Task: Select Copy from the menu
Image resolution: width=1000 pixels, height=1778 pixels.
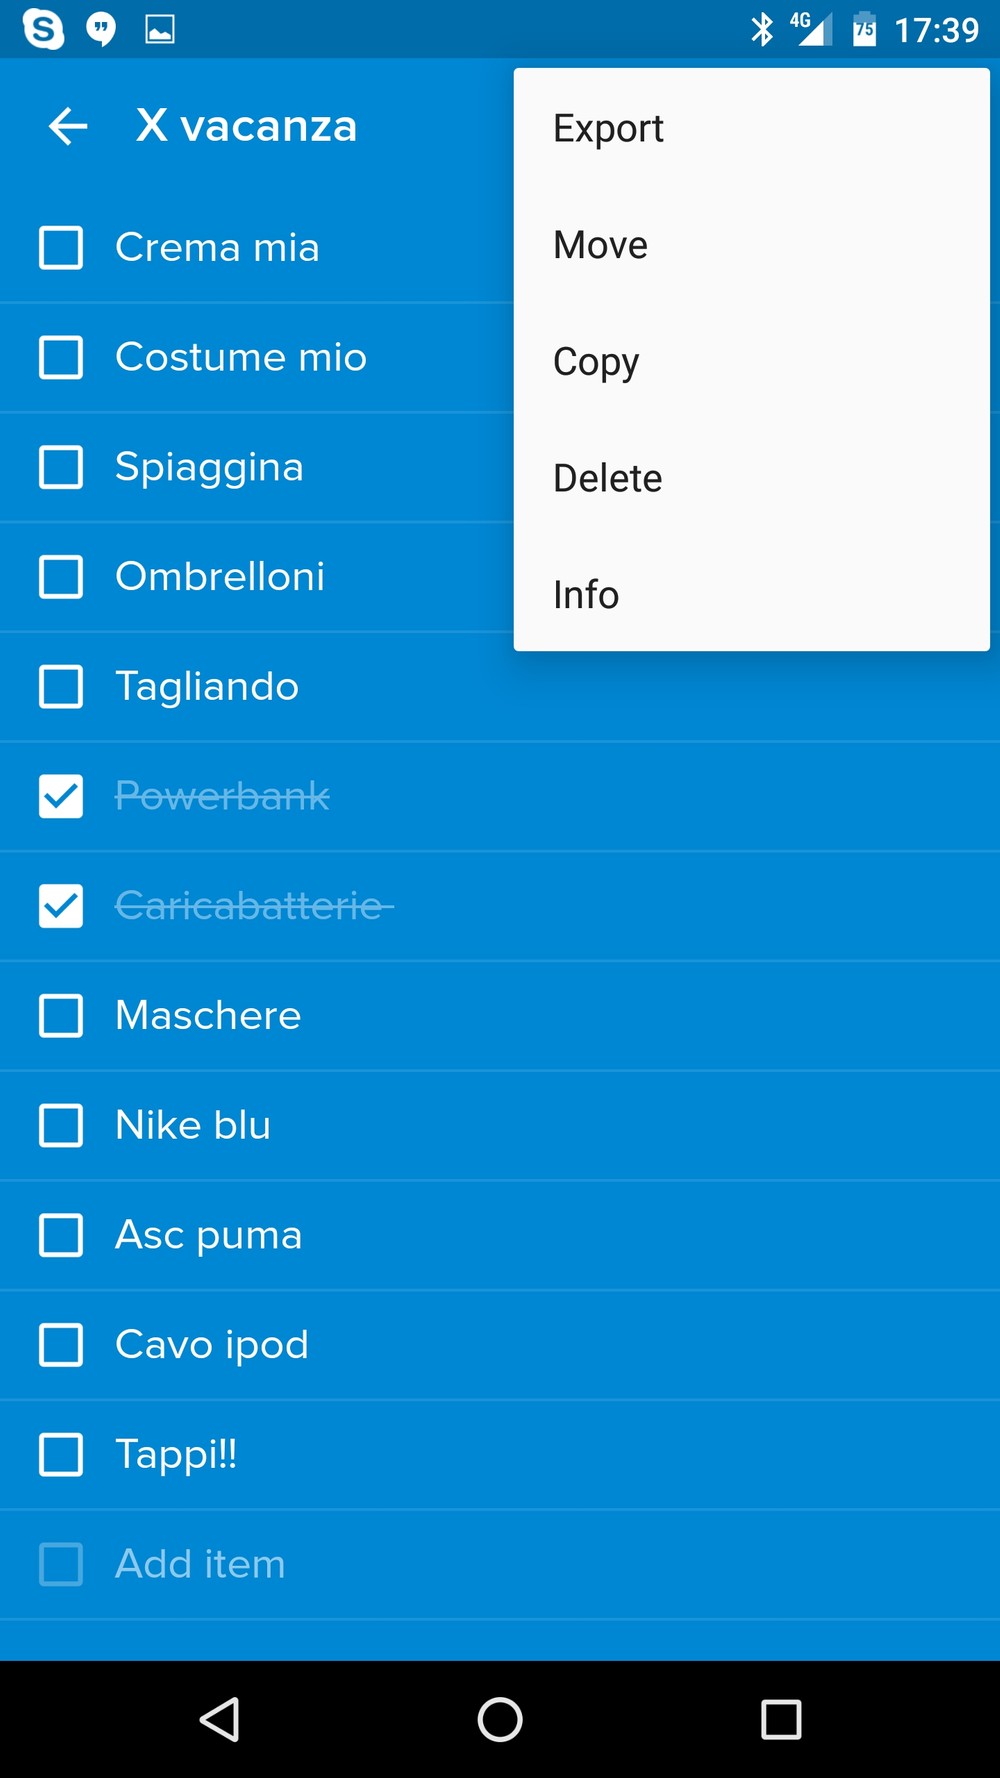Action: click(596, 362)
